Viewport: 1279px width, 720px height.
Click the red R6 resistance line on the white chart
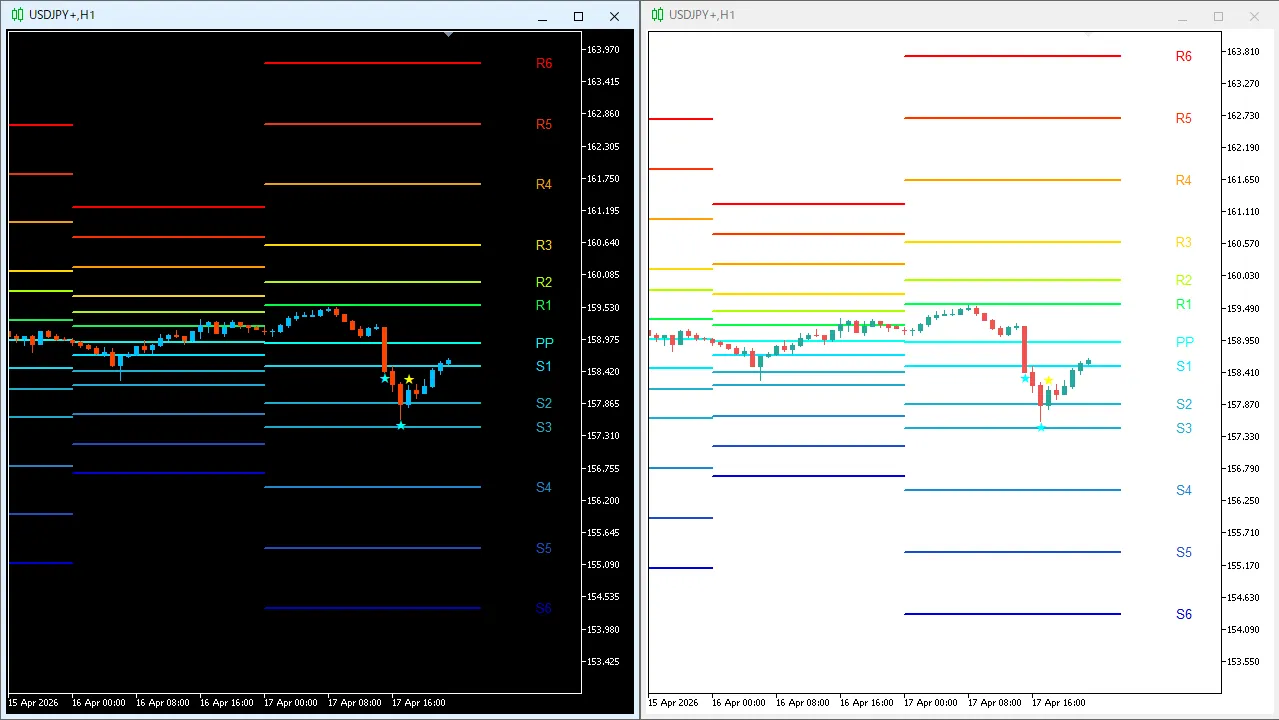pyautogui.click(x=1012, y=56)
